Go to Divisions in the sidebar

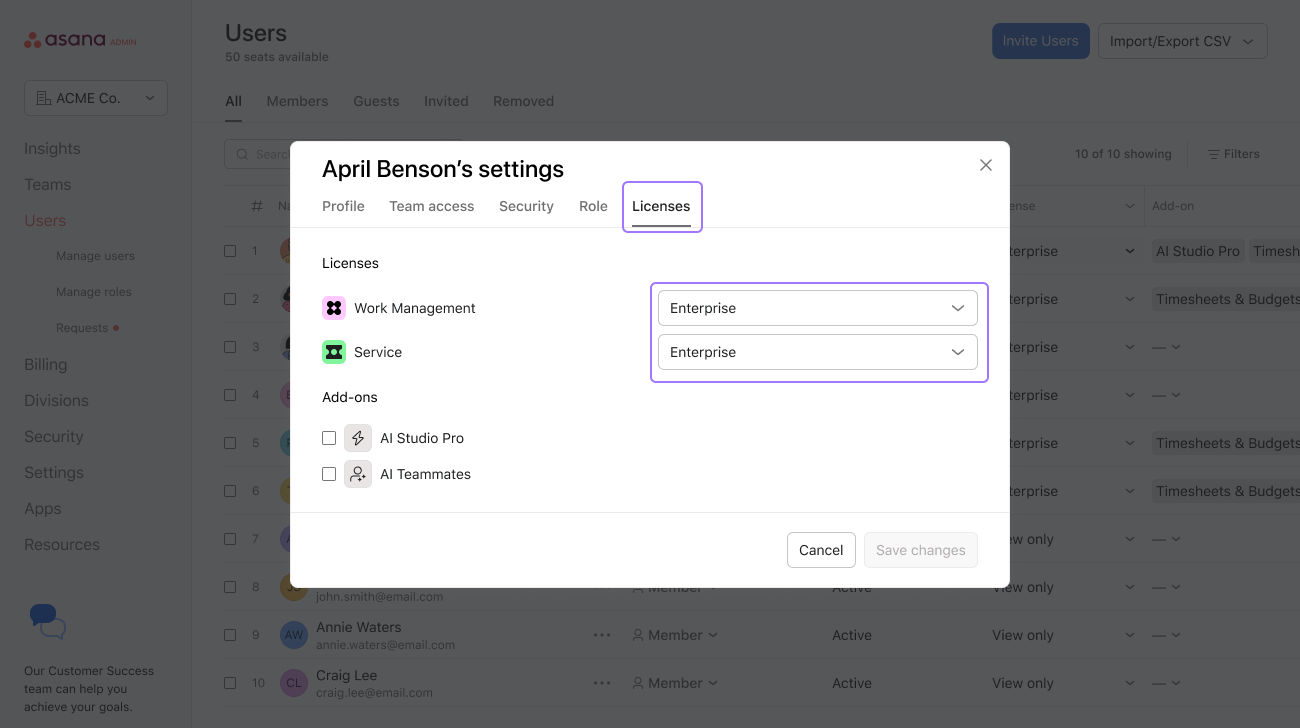point(56,400)
